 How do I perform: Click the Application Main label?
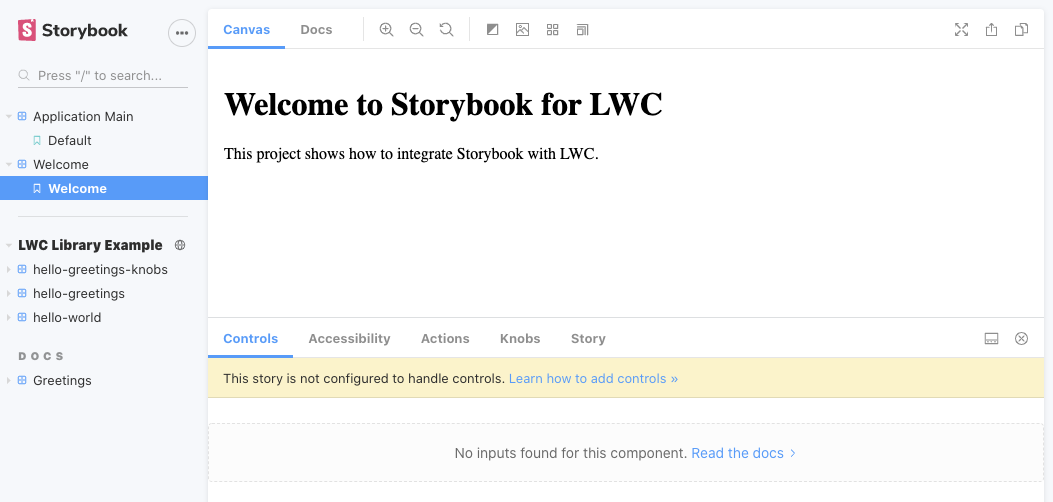(x=83, y=116)
